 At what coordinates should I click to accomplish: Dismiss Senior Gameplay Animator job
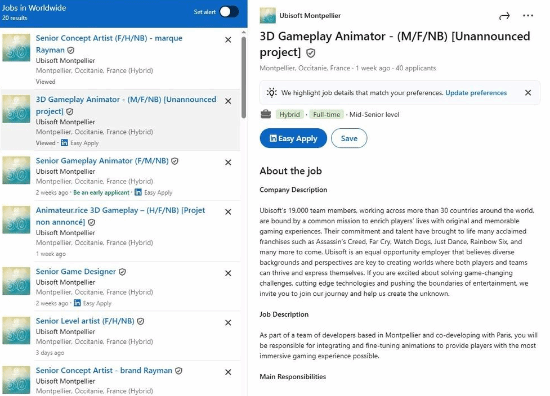[228, 162]
